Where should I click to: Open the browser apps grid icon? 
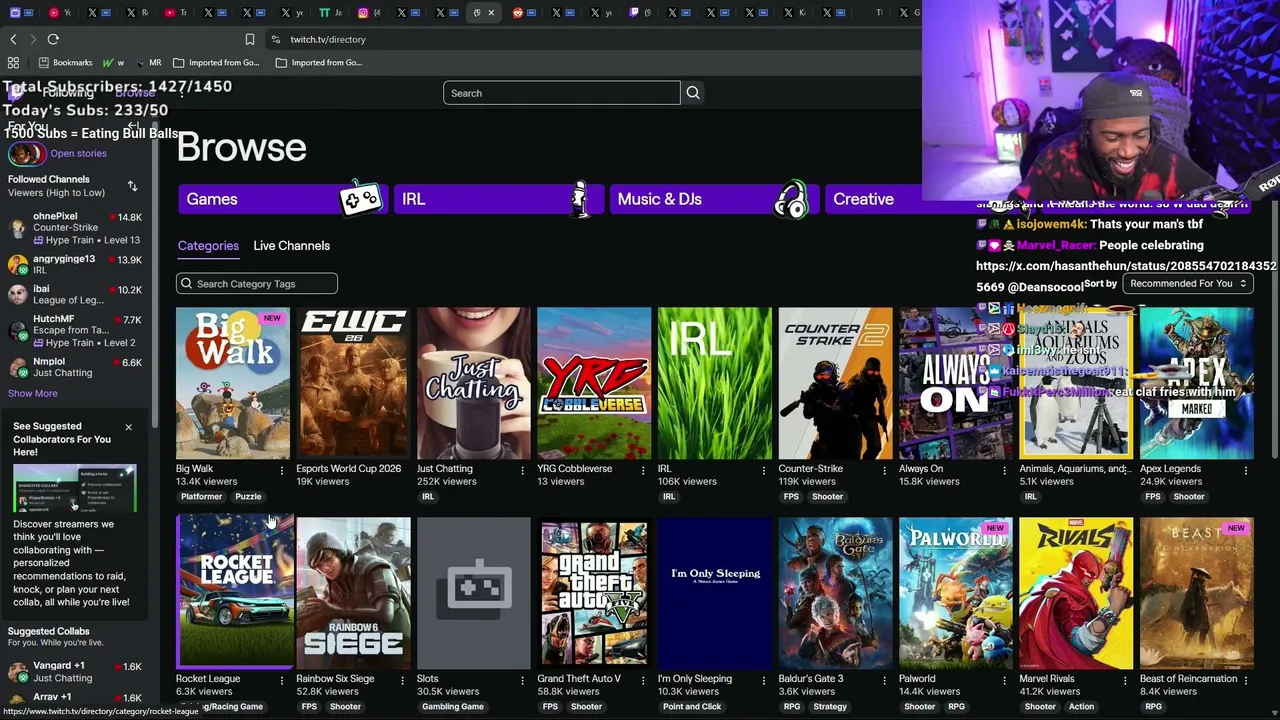(13, 62)
